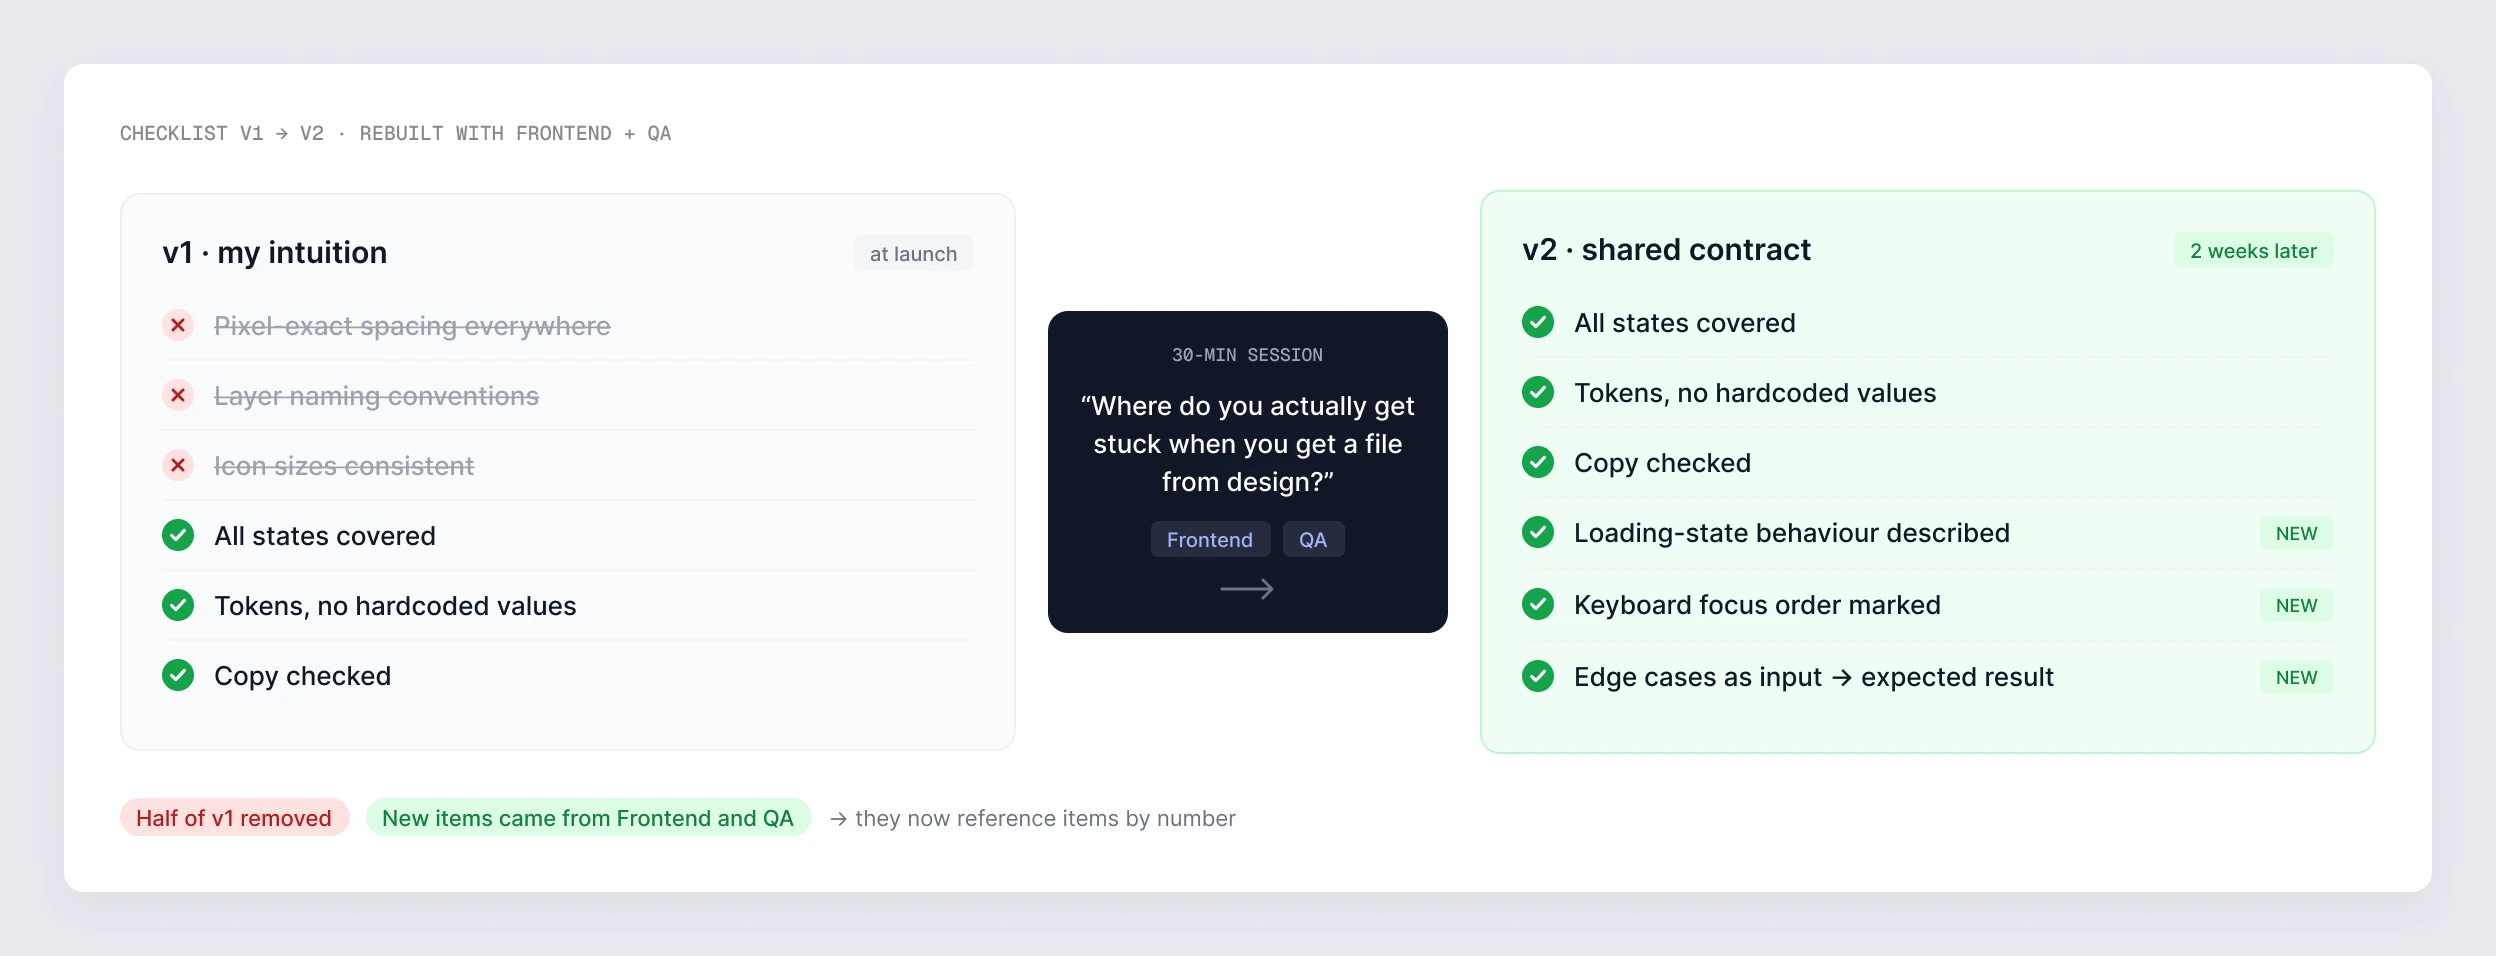Click 'Tokens, no hardcoded values' in the v2 card
The width and height of the screenshot is (2496, 956).
(x=1755, y=393)
